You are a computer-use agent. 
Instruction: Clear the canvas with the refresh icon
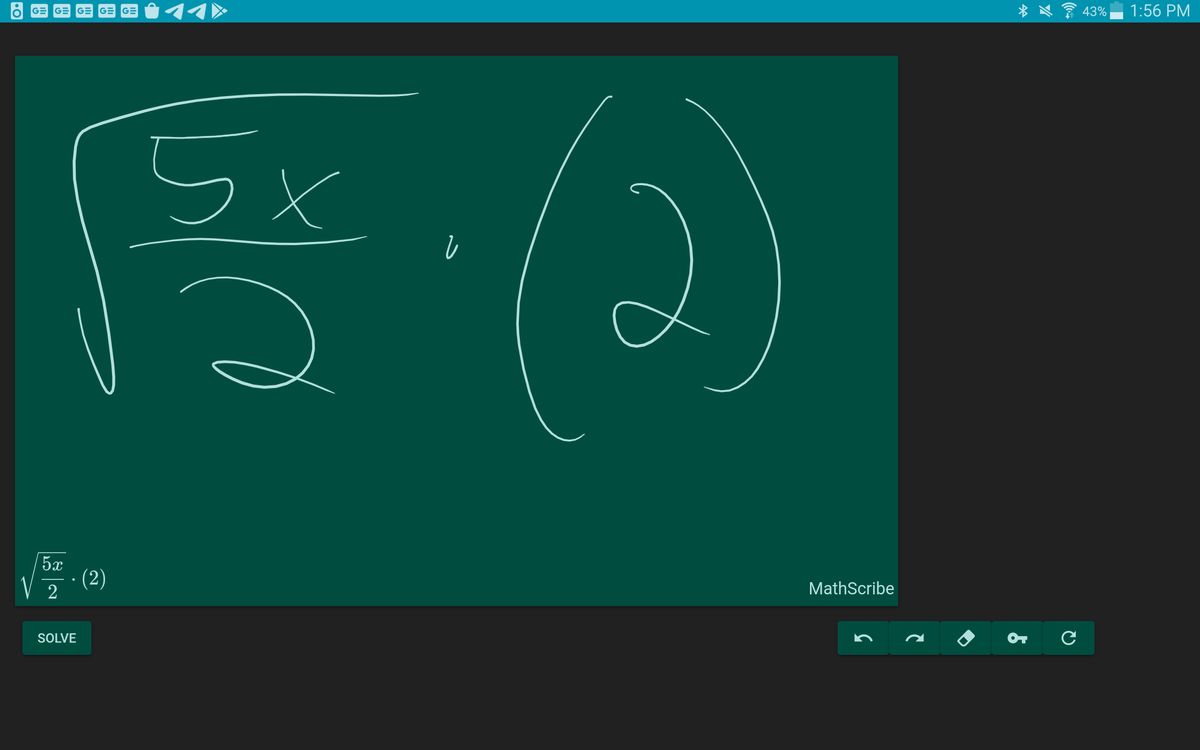tap(1068, 637)
